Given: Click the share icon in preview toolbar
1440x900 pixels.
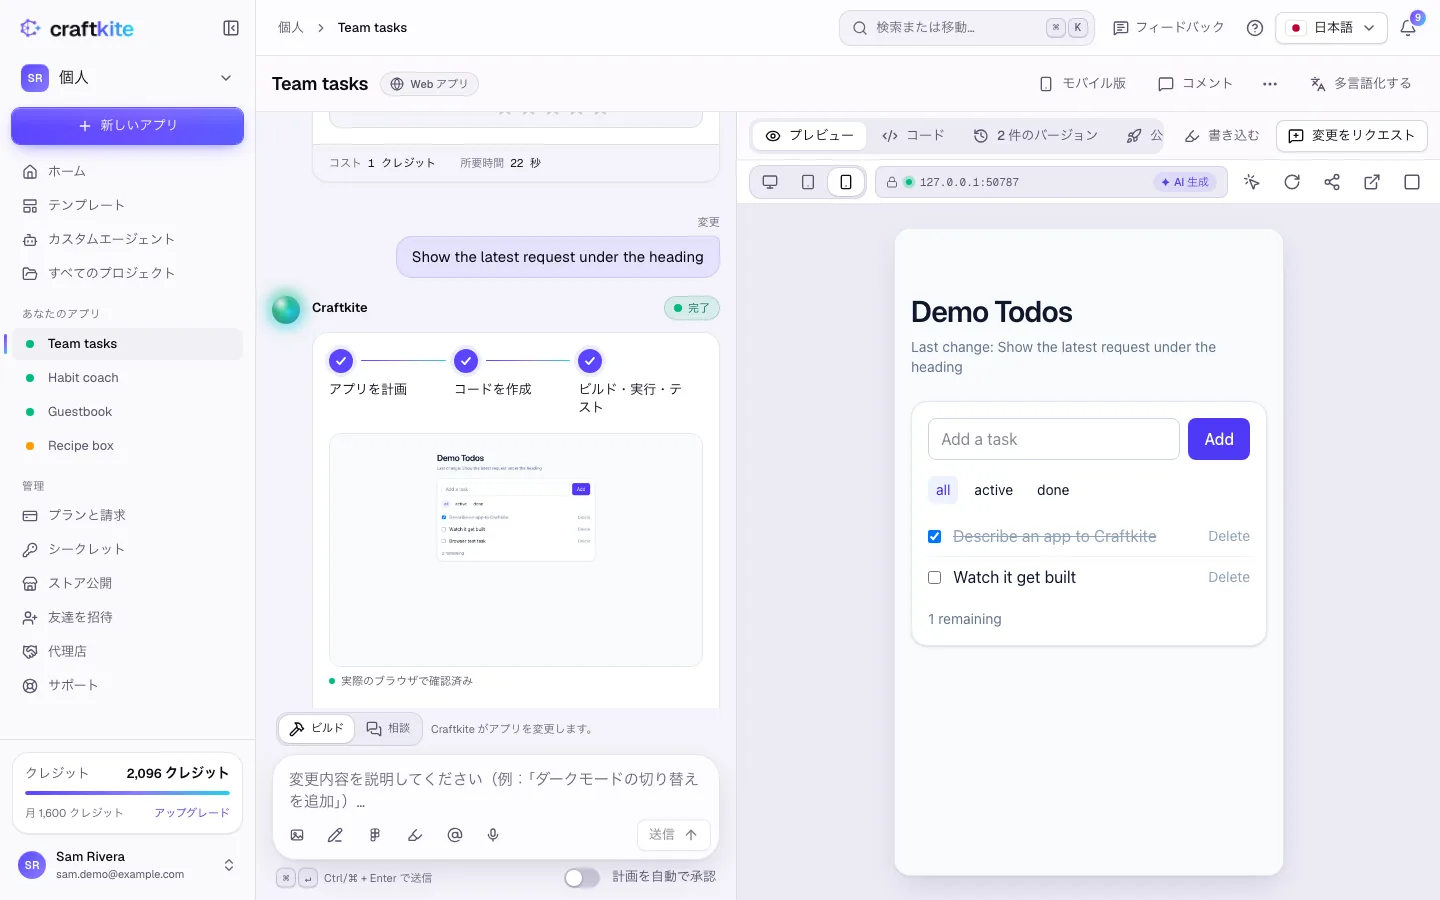Looking at the screenshot, I should click(1332, 182).
